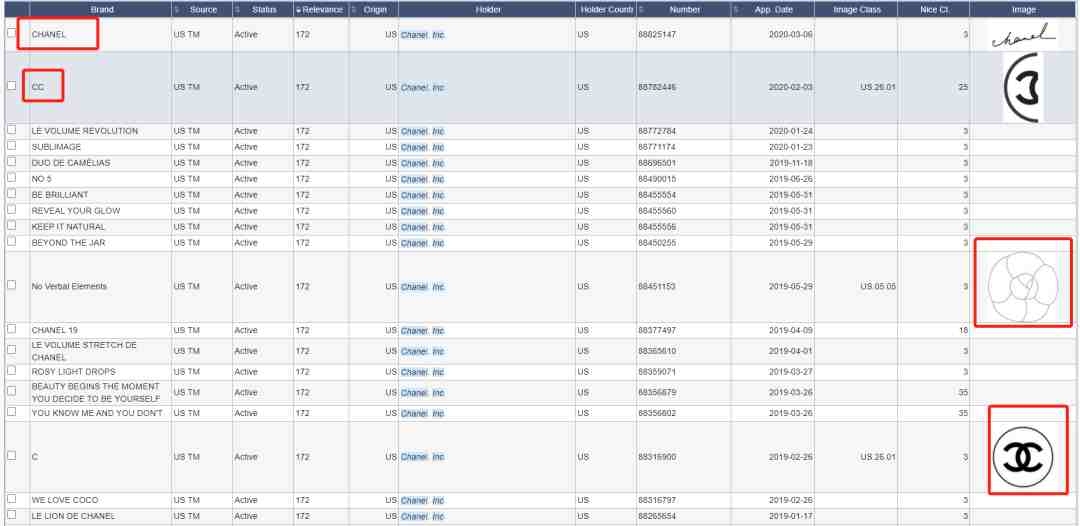
Task: Click application date 2019-04-01
Action: pyautogui.click(x=791, y=351)
